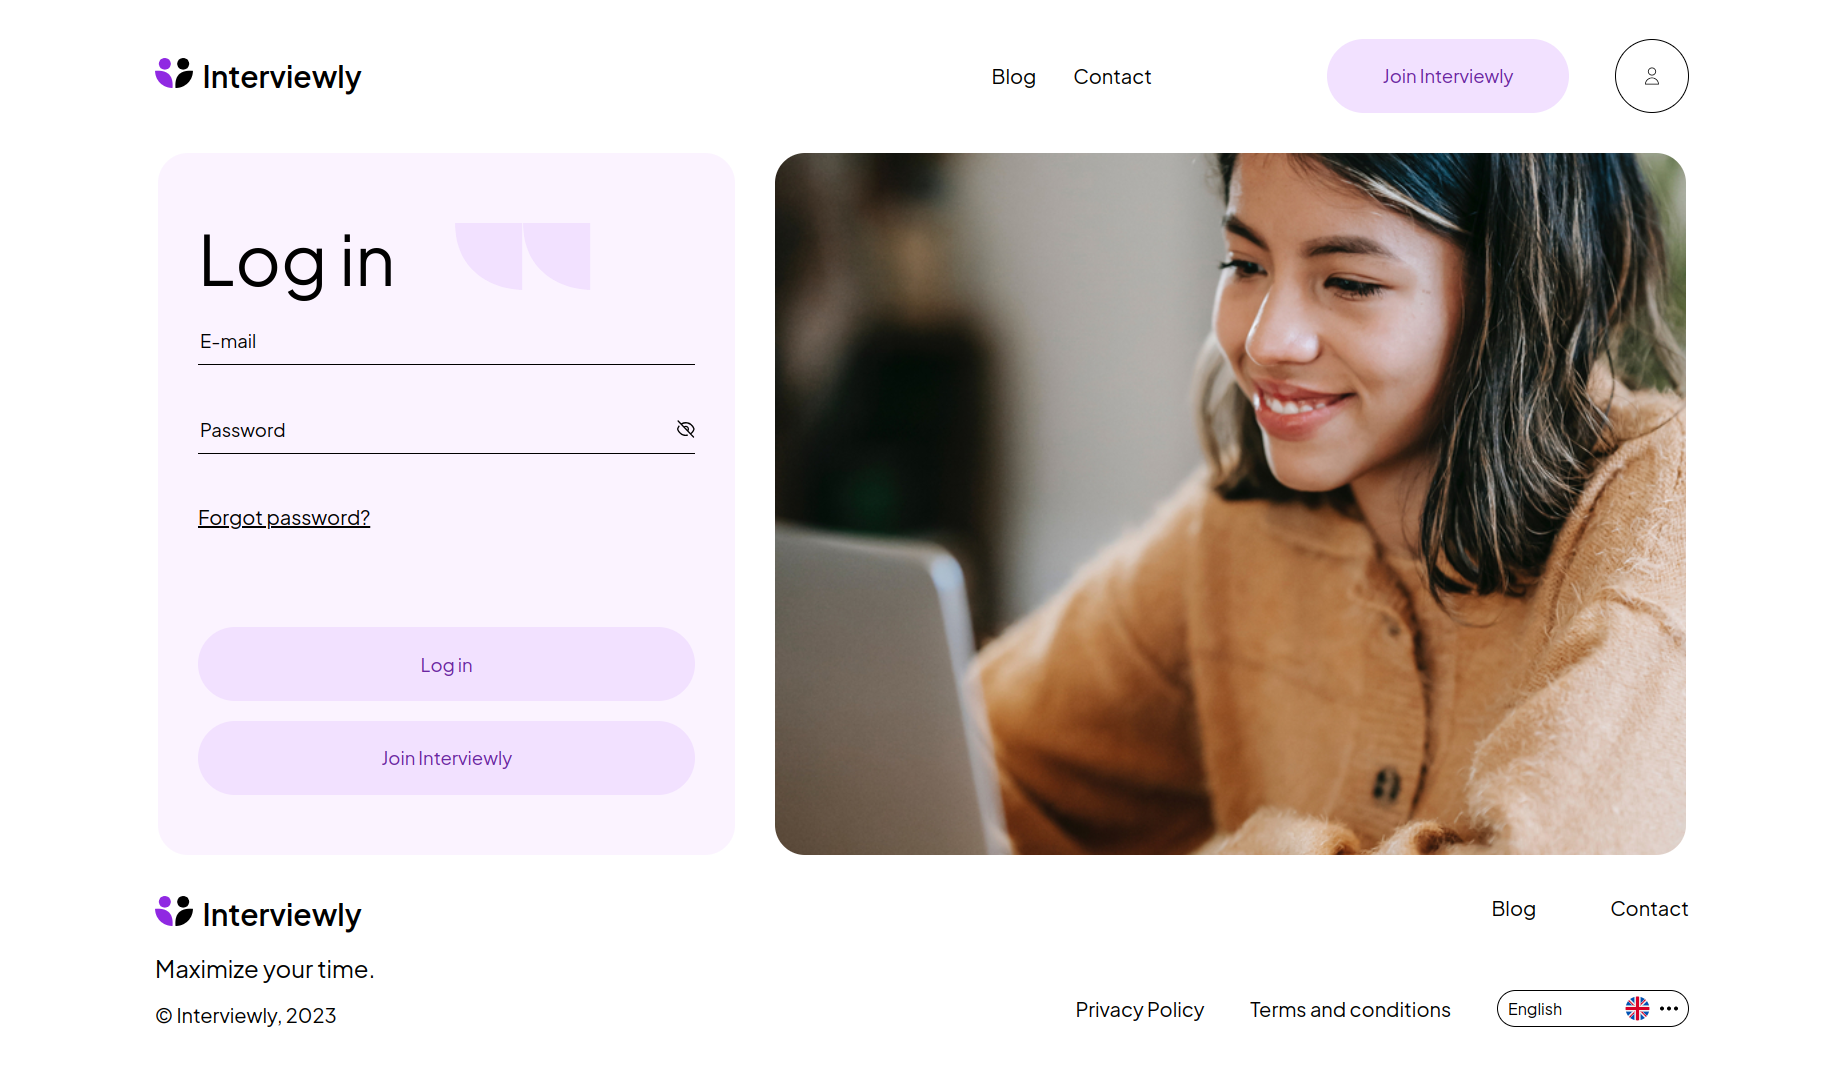Click the Join Interviewly header button
The height and width of the screenshot is (1067, 1846).
click(x=1447, y=76)
